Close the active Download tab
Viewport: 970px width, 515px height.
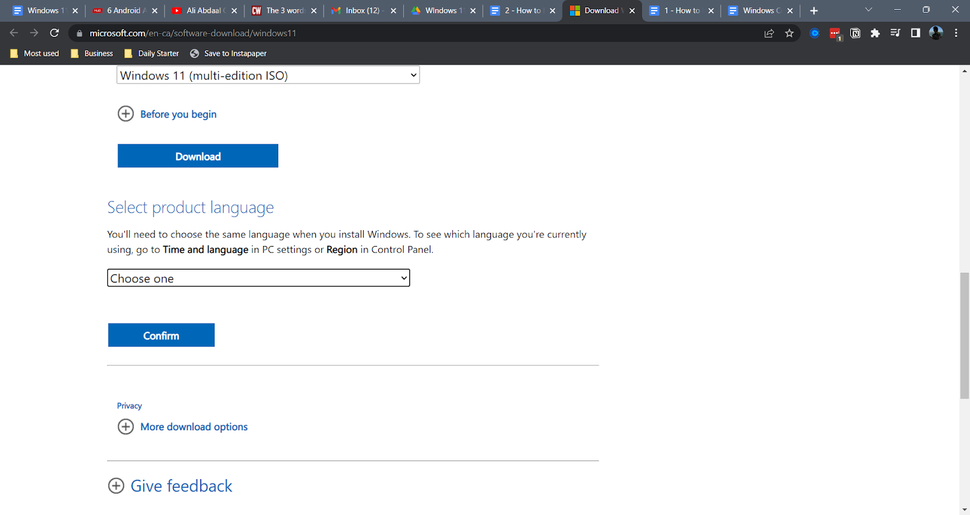click(x=632, y=11)
